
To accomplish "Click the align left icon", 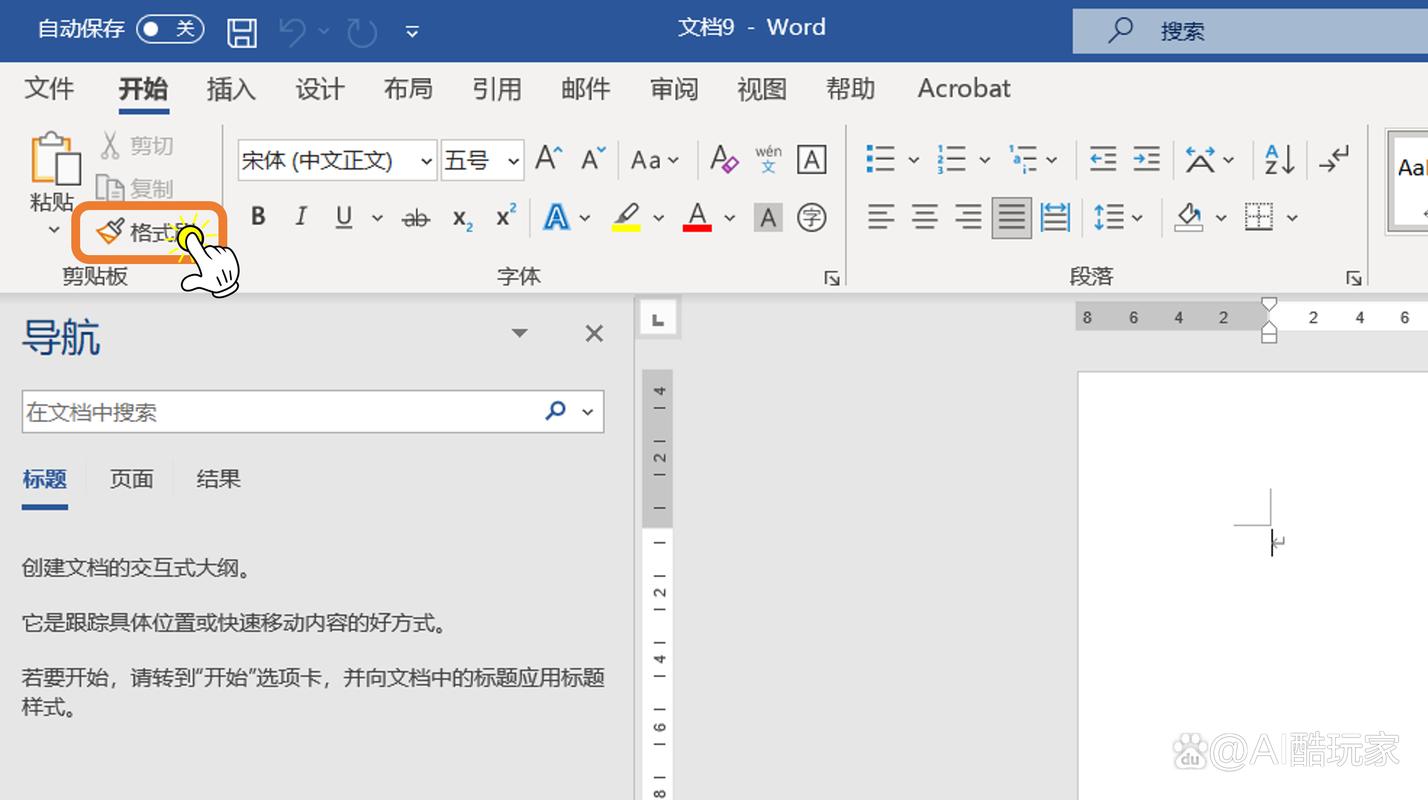I will pyautogui.click(x=880, y=216).
